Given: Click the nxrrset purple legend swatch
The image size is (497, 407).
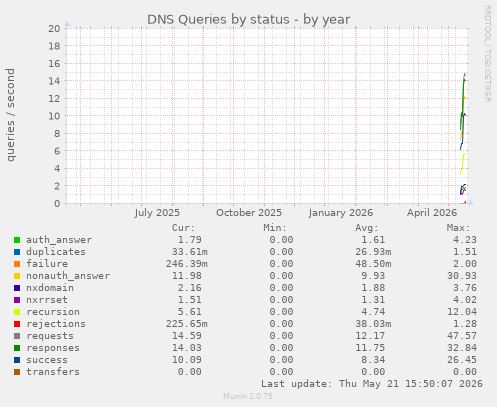Looking at the screenshot, I should 17,300.
